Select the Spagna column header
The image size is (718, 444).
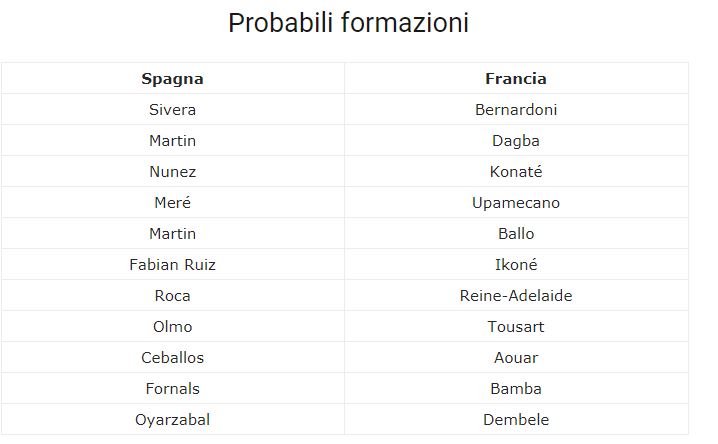tap(172, 79)
